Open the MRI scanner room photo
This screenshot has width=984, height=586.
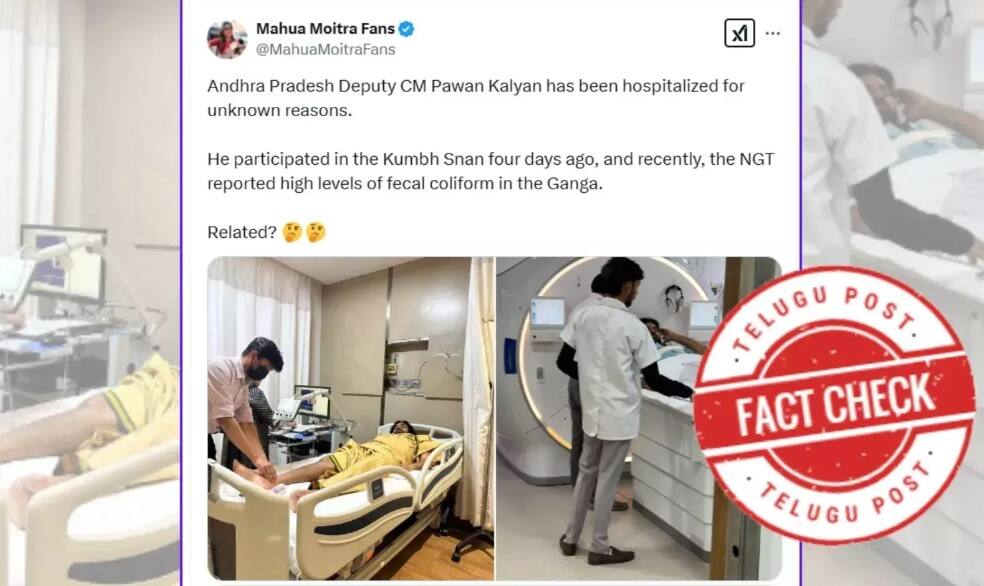[638, 418]
